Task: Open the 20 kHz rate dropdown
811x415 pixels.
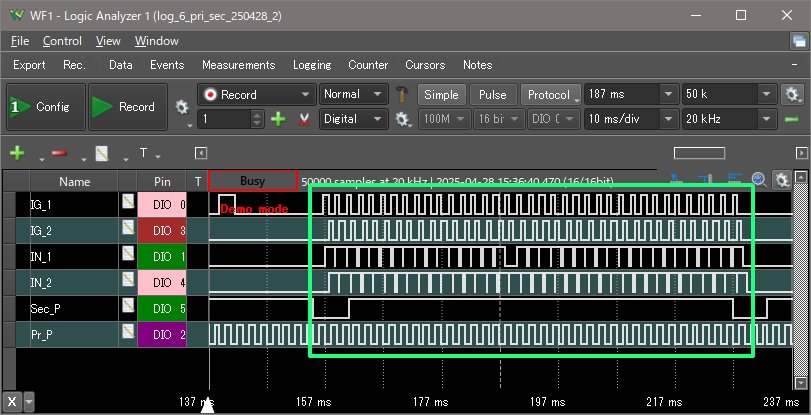Action: (x=729, y=120)
